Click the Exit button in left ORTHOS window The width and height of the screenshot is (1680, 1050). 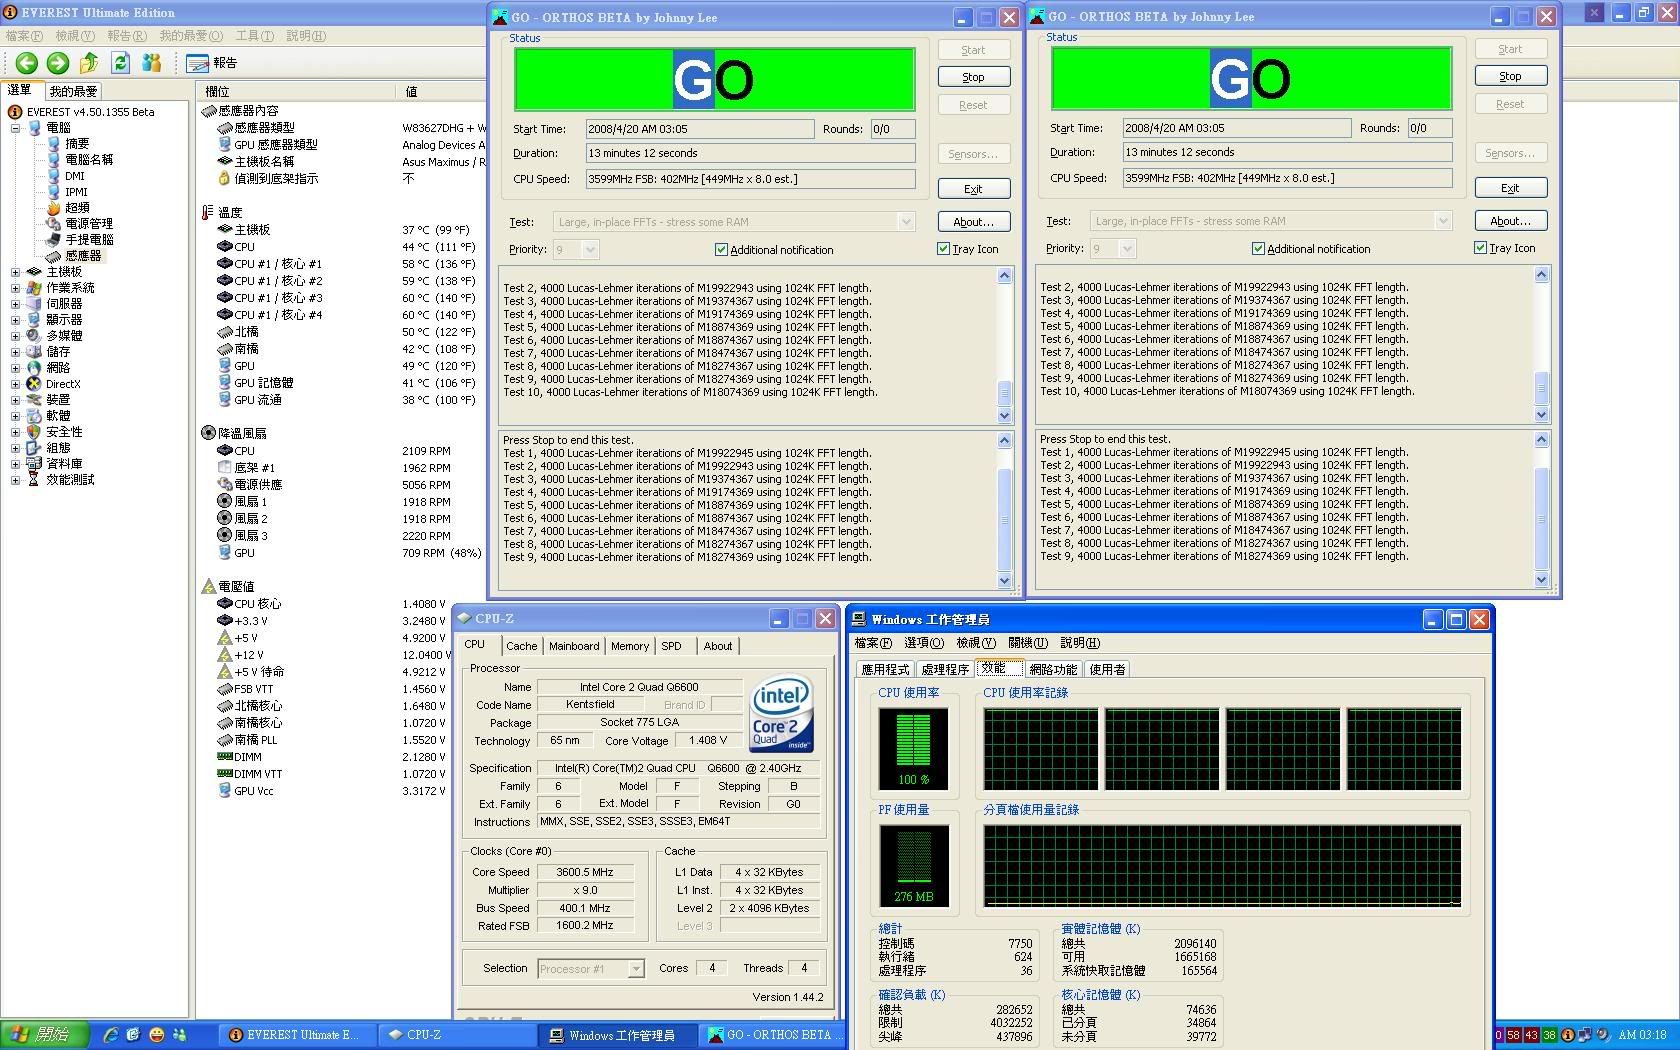click(x=973, y=189)
